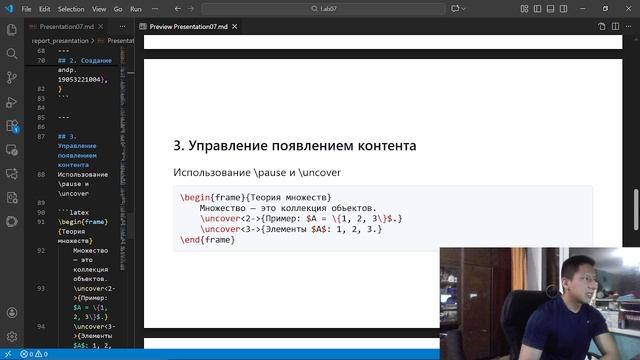Click the Show Source icon in preview toolbar
This screenshot has width=640, height=360.
coord(602,27)
